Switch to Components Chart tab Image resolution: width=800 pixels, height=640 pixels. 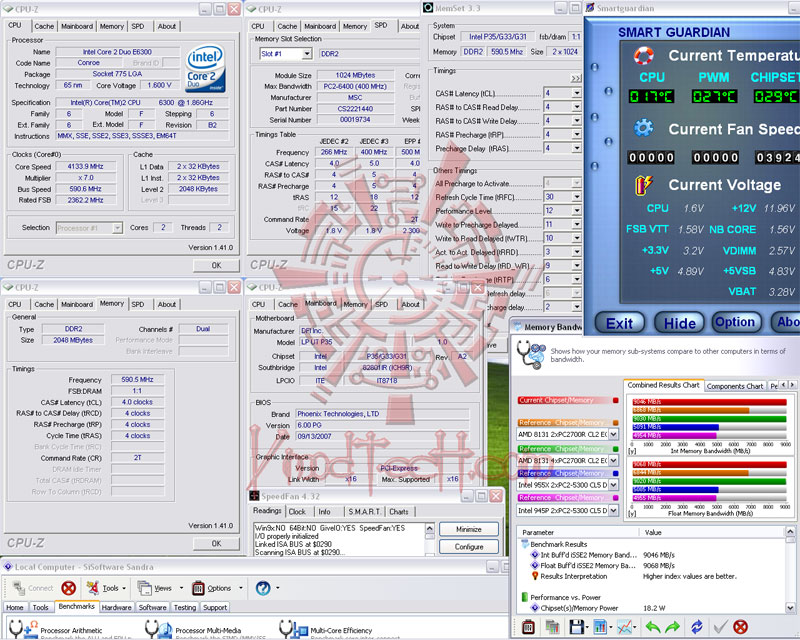click(735, 386)
